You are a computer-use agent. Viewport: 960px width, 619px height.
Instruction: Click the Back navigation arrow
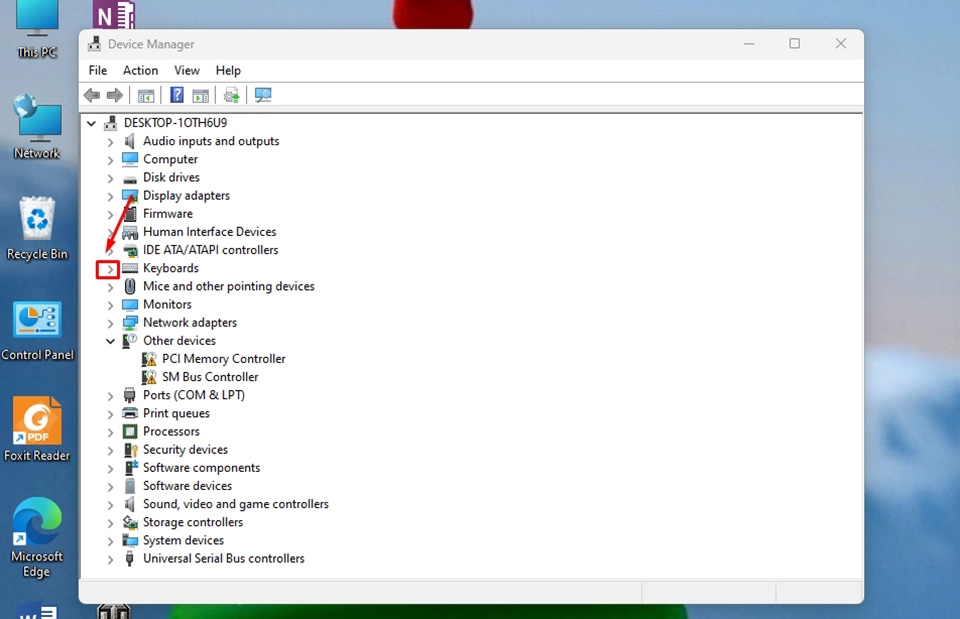(x=92, y=95)
